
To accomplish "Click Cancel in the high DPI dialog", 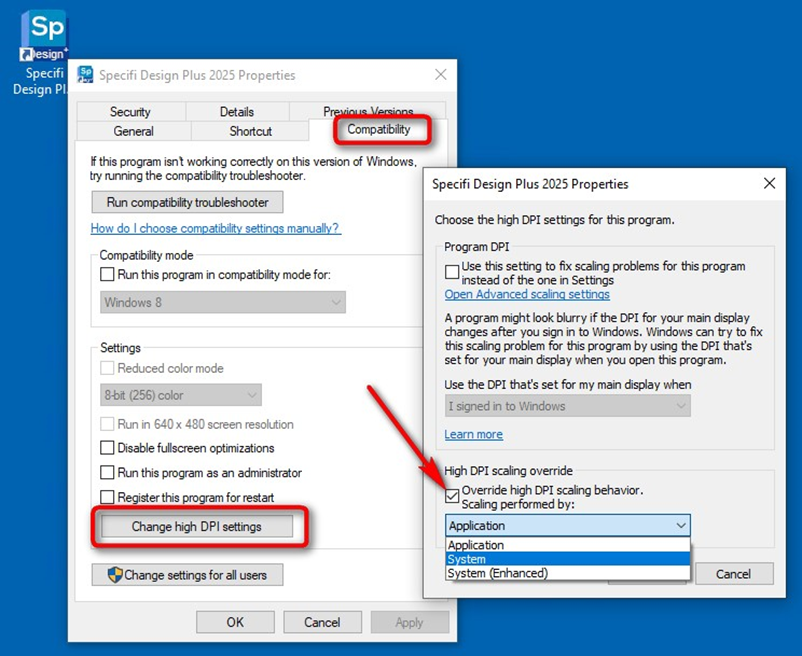I will point(734,574).
